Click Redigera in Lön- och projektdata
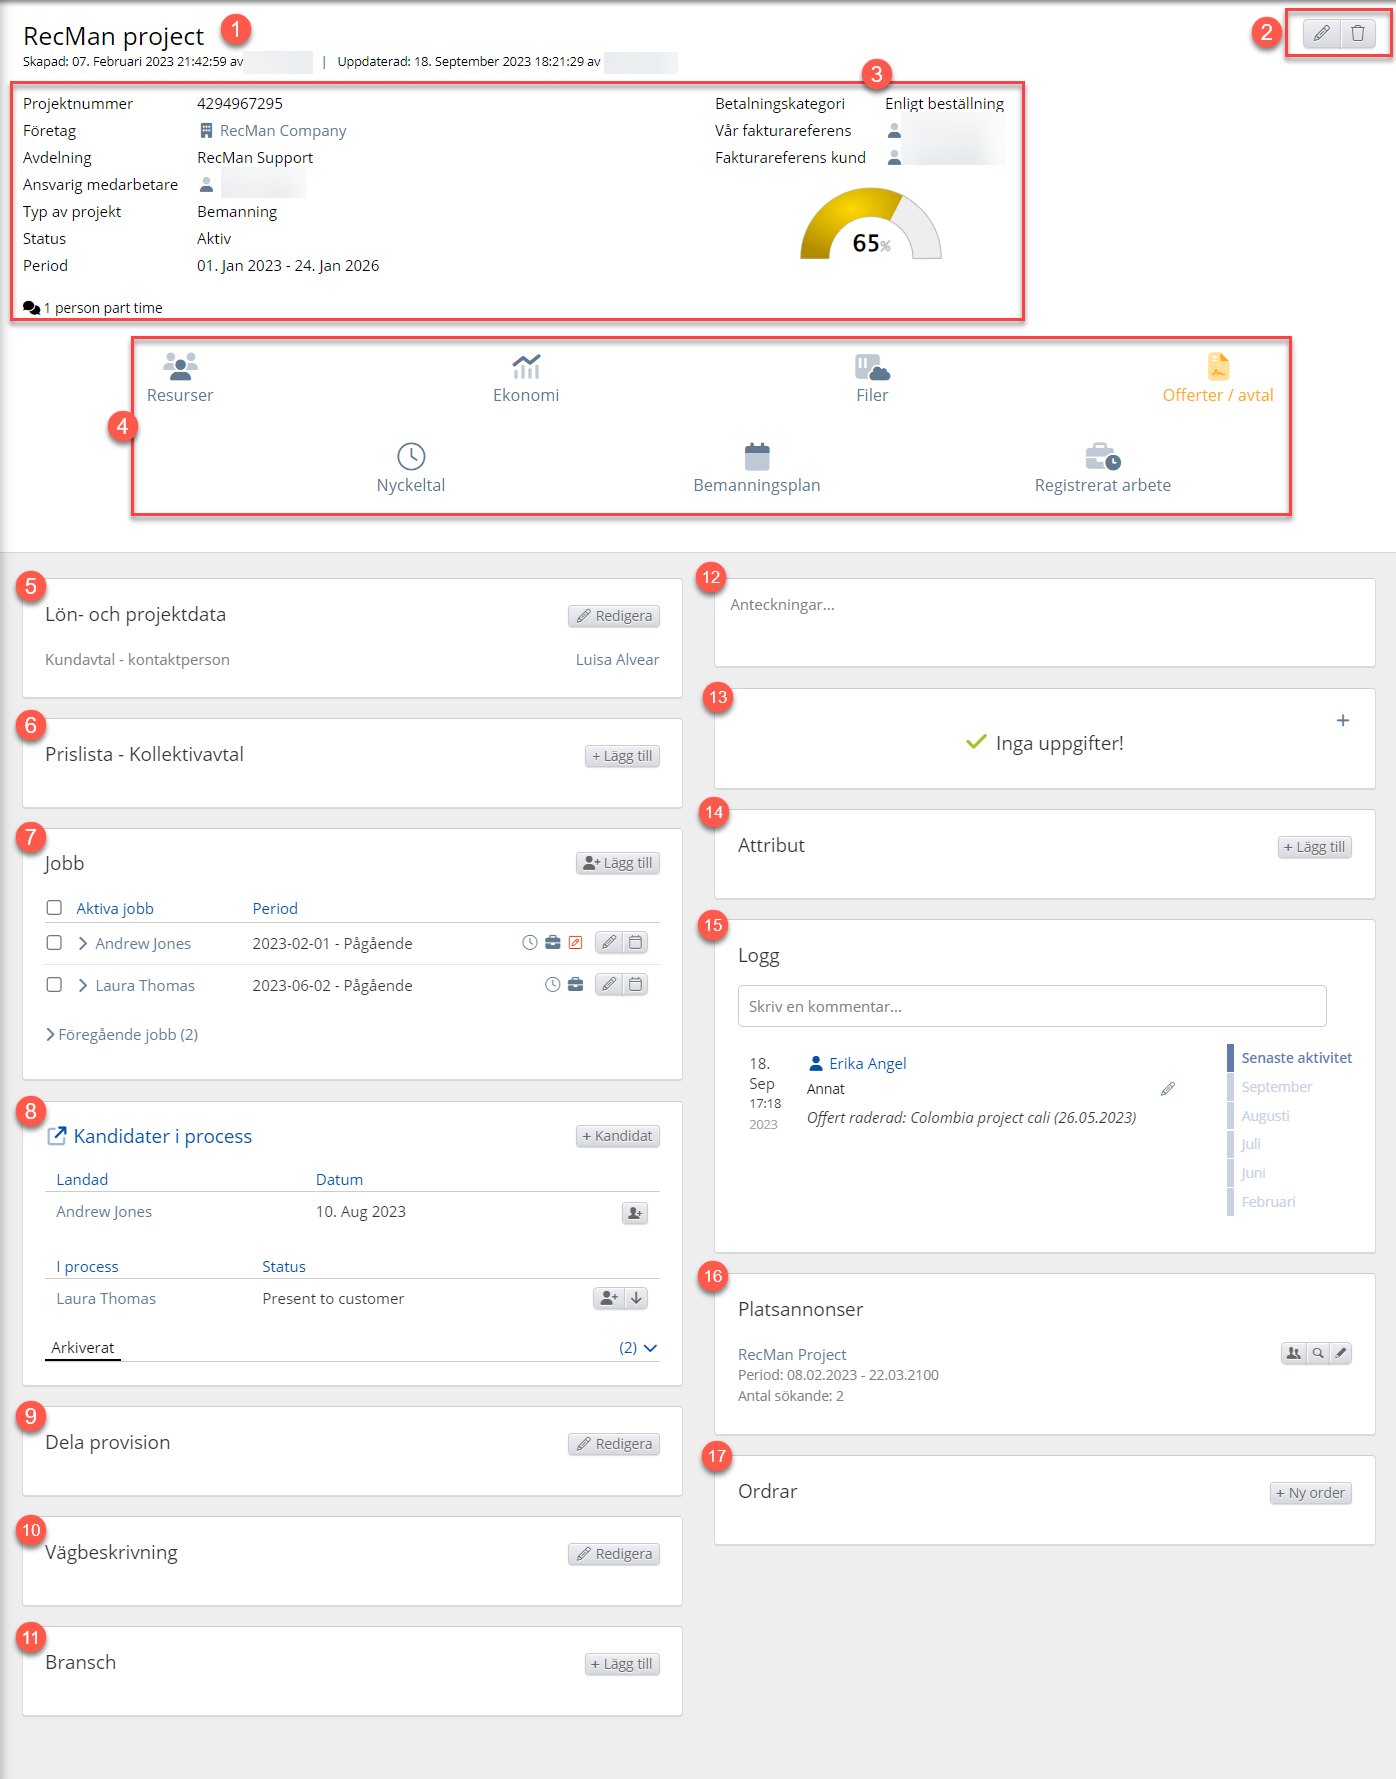 tap(614, 616)
